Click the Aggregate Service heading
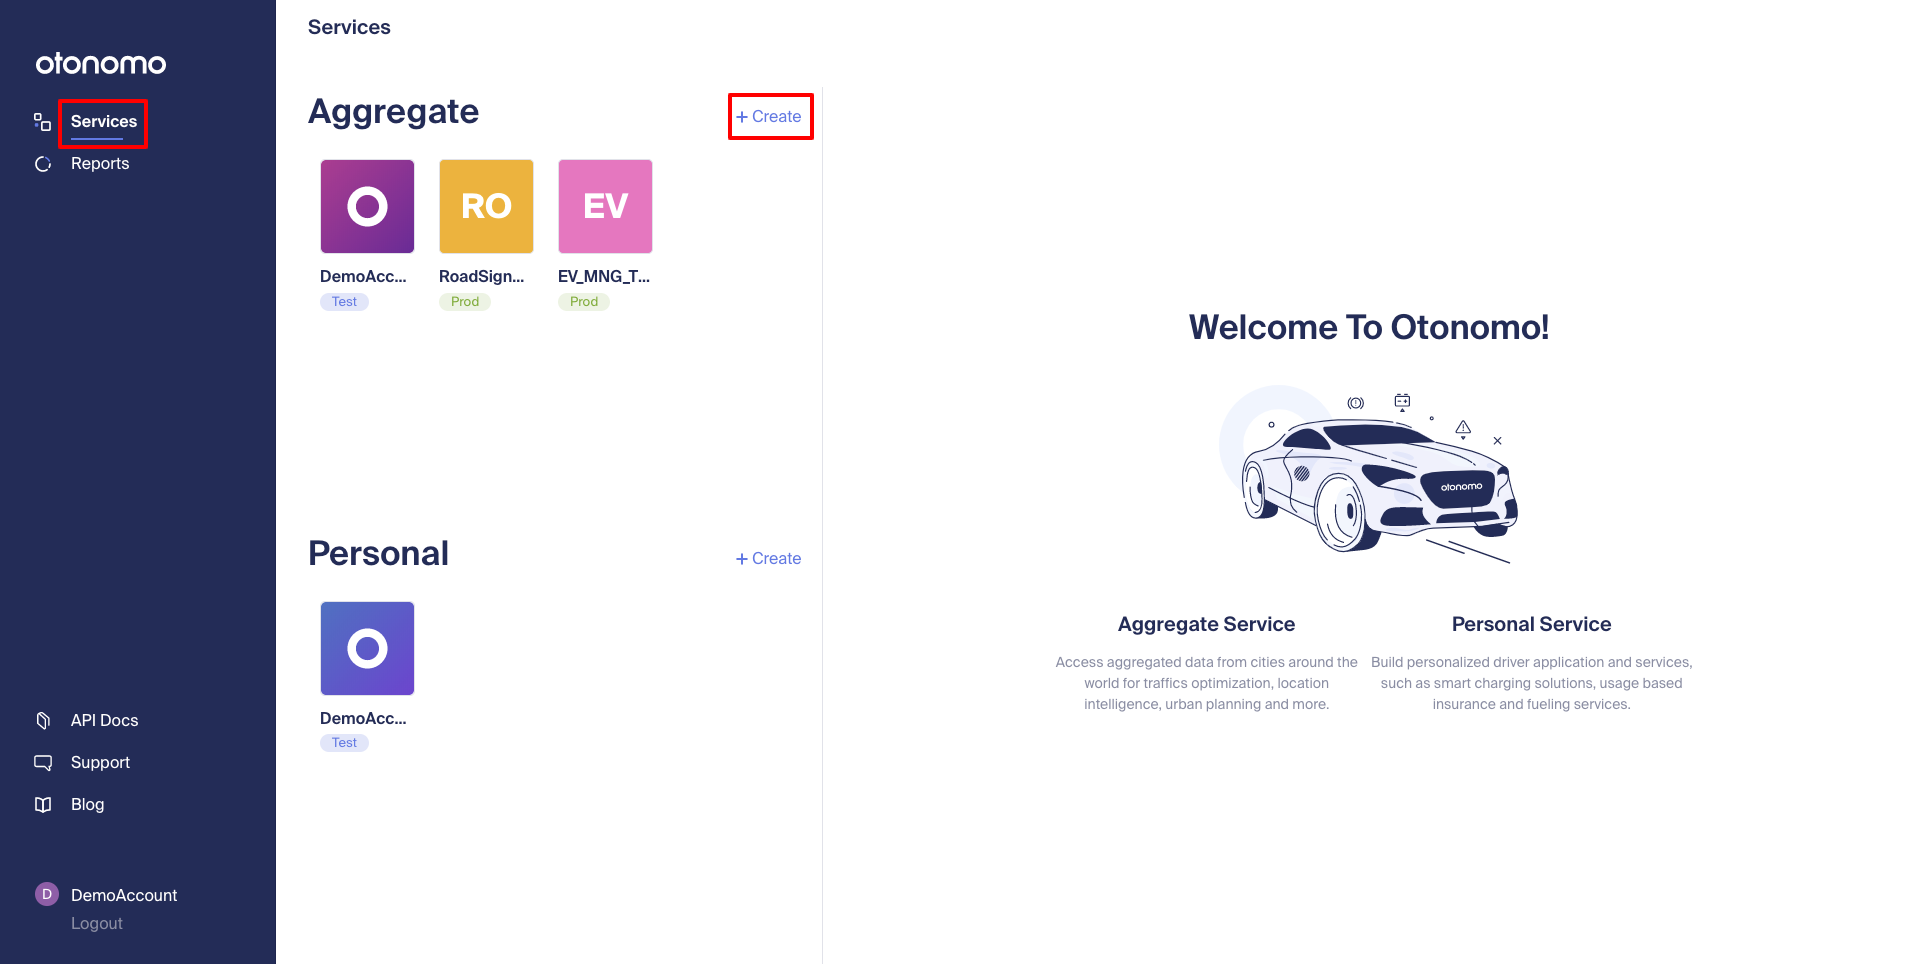Screen dimensions: 1912x964 [1206, 625]
